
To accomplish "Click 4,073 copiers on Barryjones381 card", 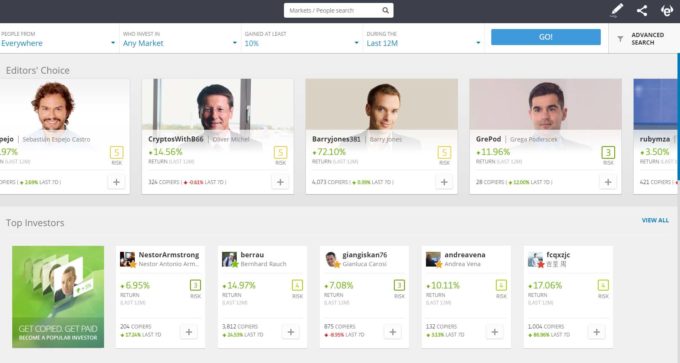I will [331, 182].
